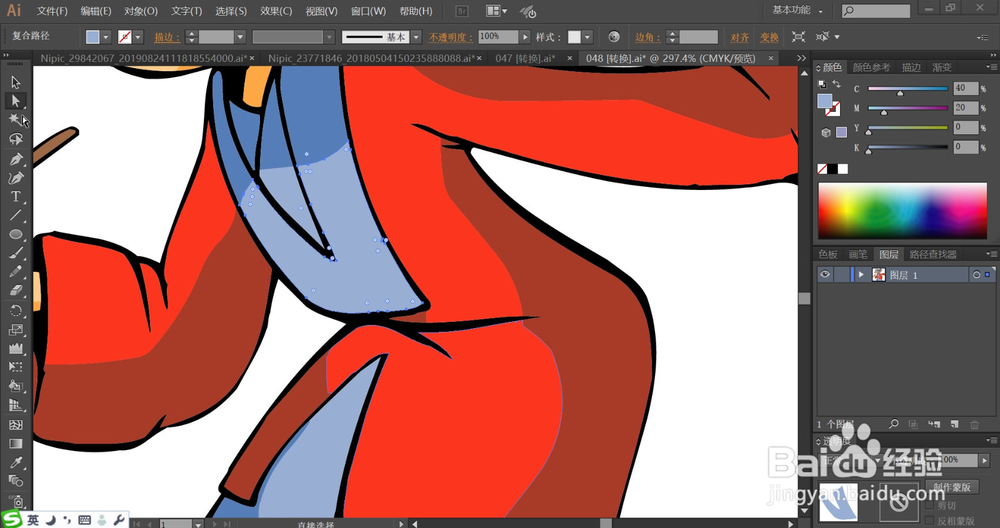This screenshot has height=528, width=1000.
Task: Select the Pen tool
Action: click(x=16, y=159)
